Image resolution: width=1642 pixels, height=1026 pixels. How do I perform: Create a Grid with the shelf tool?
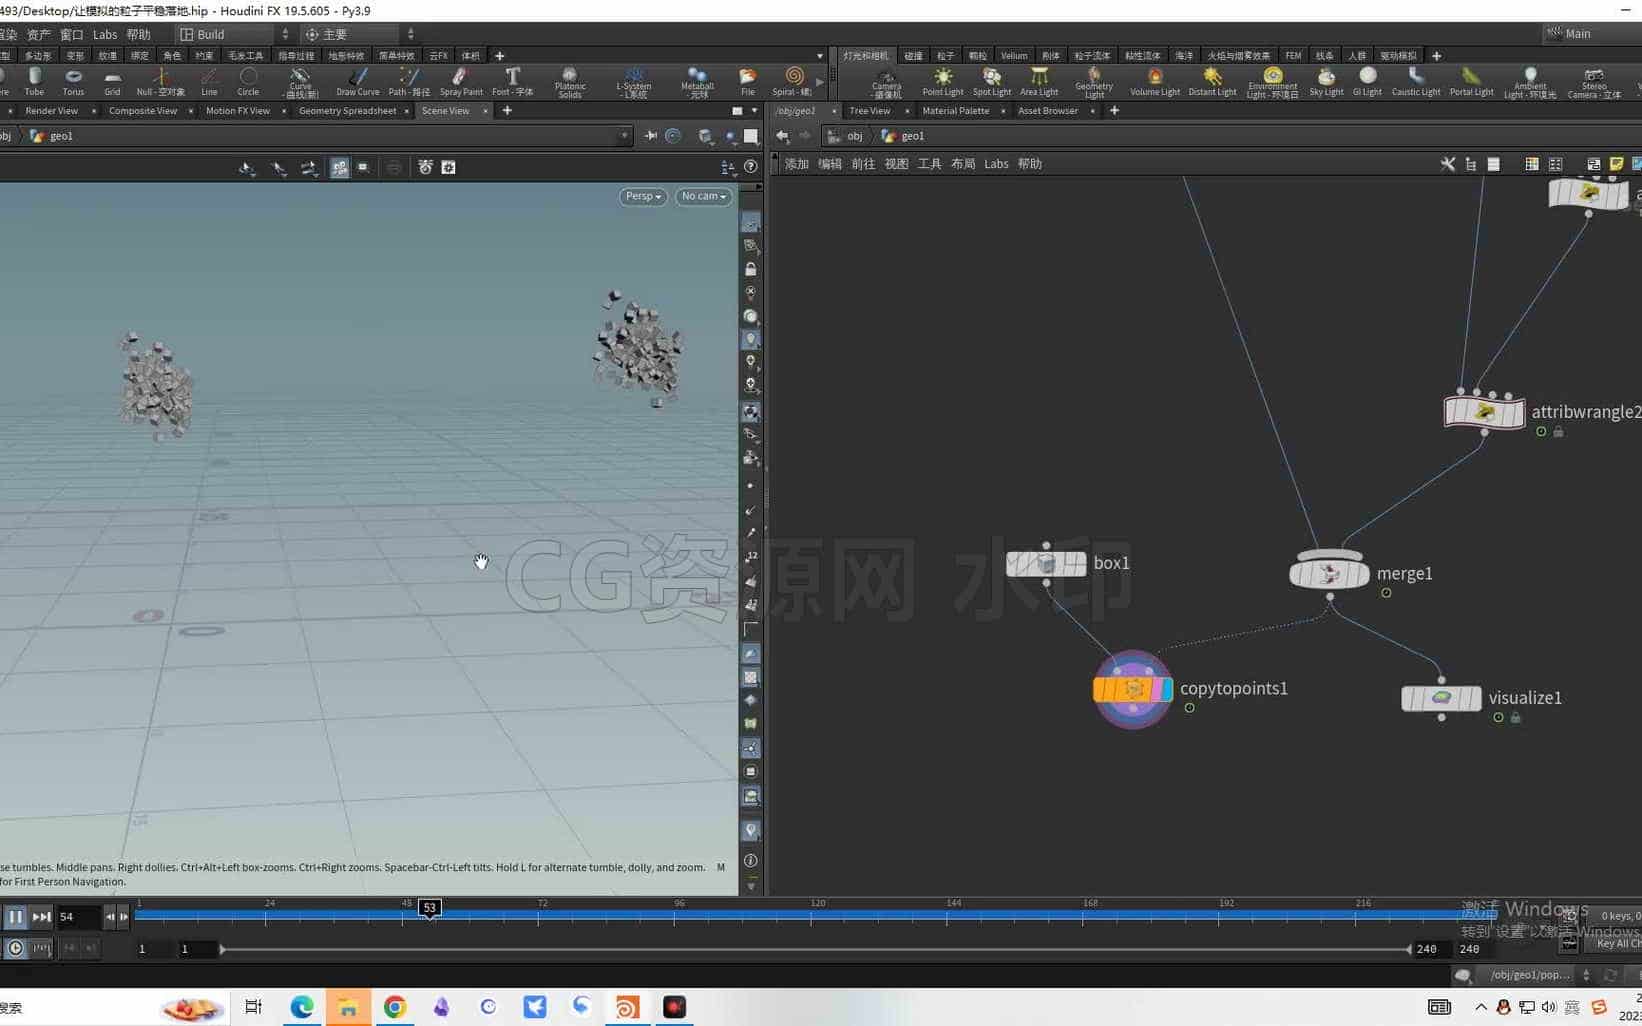[x=112, y=82]
